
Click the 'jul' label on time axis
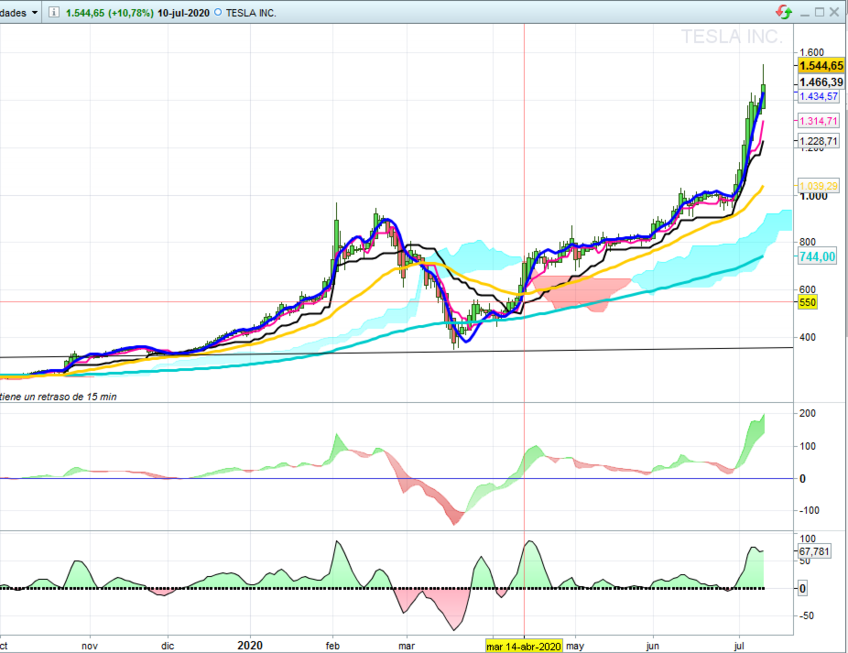tap(739, 646)
